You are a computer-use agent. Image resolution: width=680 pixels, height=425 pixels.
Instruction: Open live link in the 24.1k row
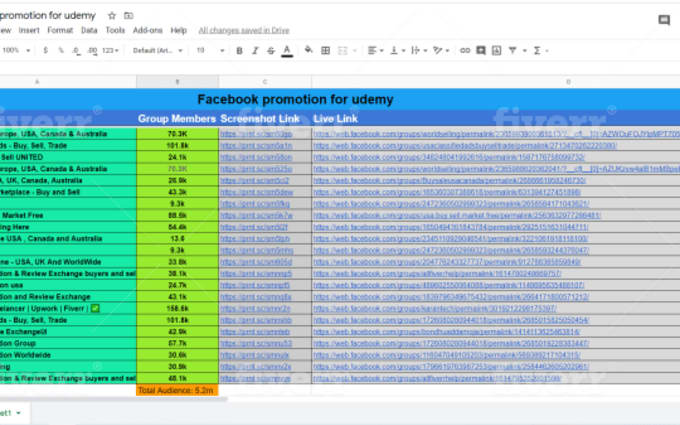(x=449, y=157)
